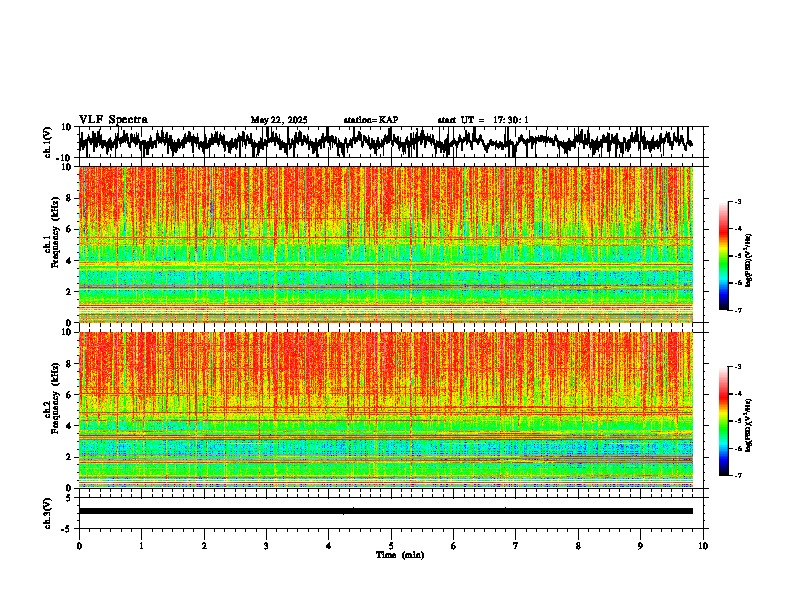Screen dimensions: 792x612
Task: Click the color bar beside the ch.2 spectrogram
Action: [x=723, y=421]
